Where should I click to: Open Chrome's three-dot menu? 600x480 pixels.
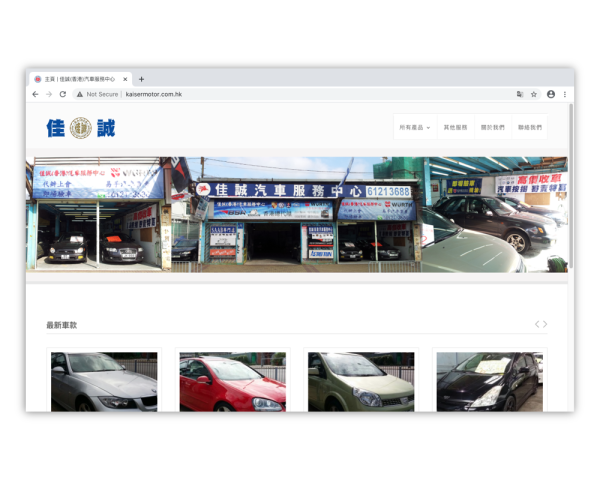click(x=565, y=94)
